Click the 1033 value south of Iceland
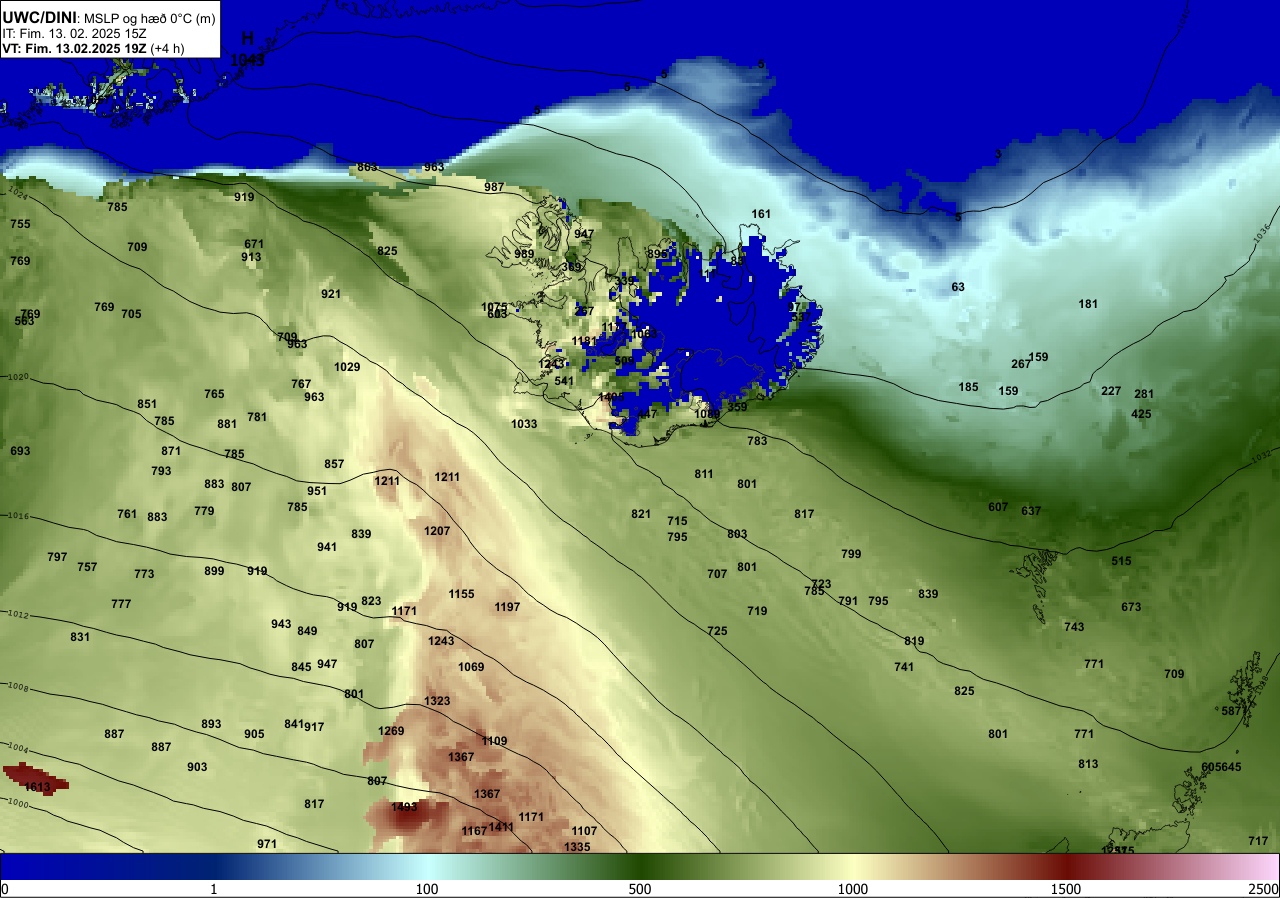Image resolution: width=1280 pixels, height=898 pixels. 524,424
